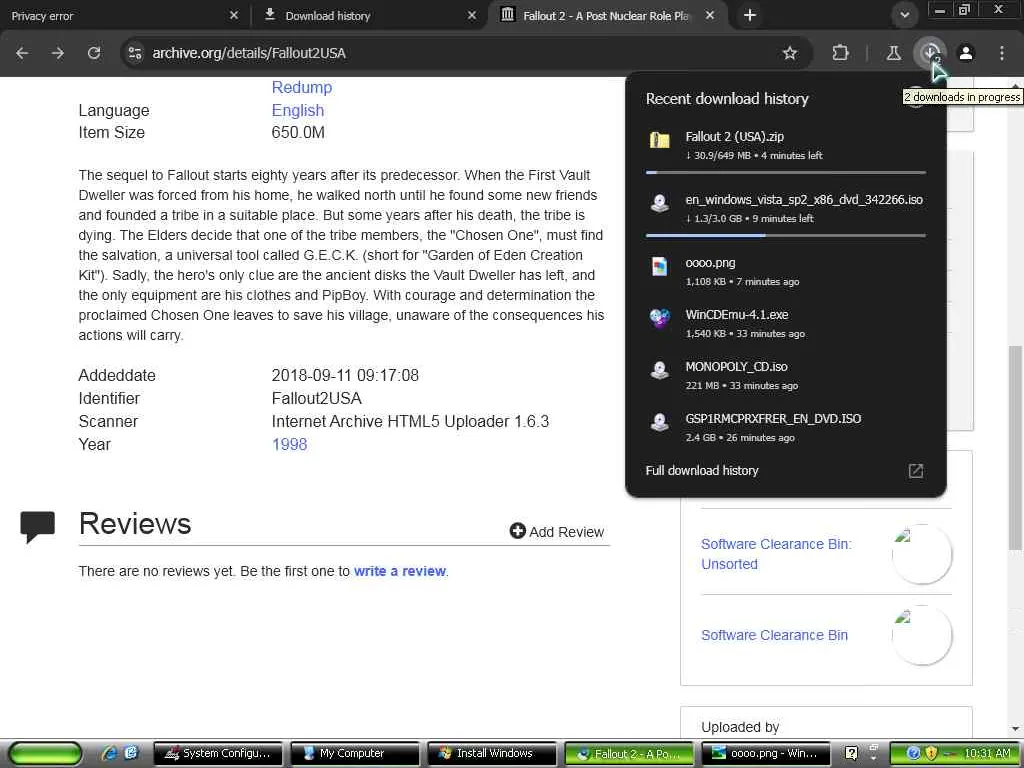Open GSP1RMCPRXFRER_EN_DVD.ISO download entry
Screen dimensions: 1024x768
(786, 427)
